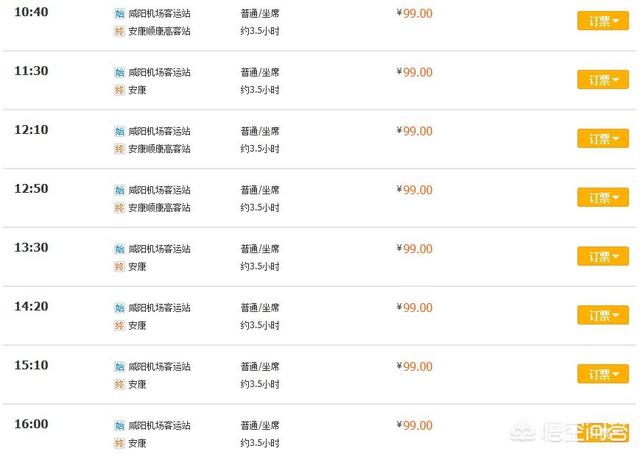Click the 安康 destination in 15:10 row
Image resolution: width=640 pixels, height=454 pixels.
[137, 385]
